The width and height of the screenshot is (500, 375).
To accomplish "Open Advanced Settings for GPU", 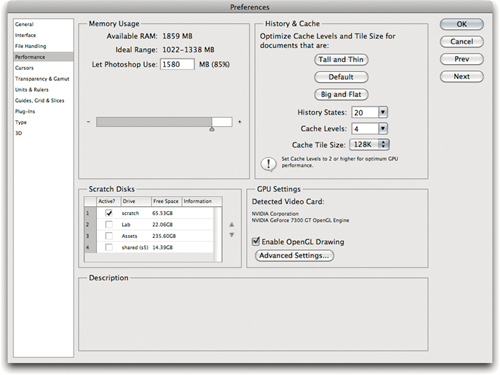I will (294, 256).
